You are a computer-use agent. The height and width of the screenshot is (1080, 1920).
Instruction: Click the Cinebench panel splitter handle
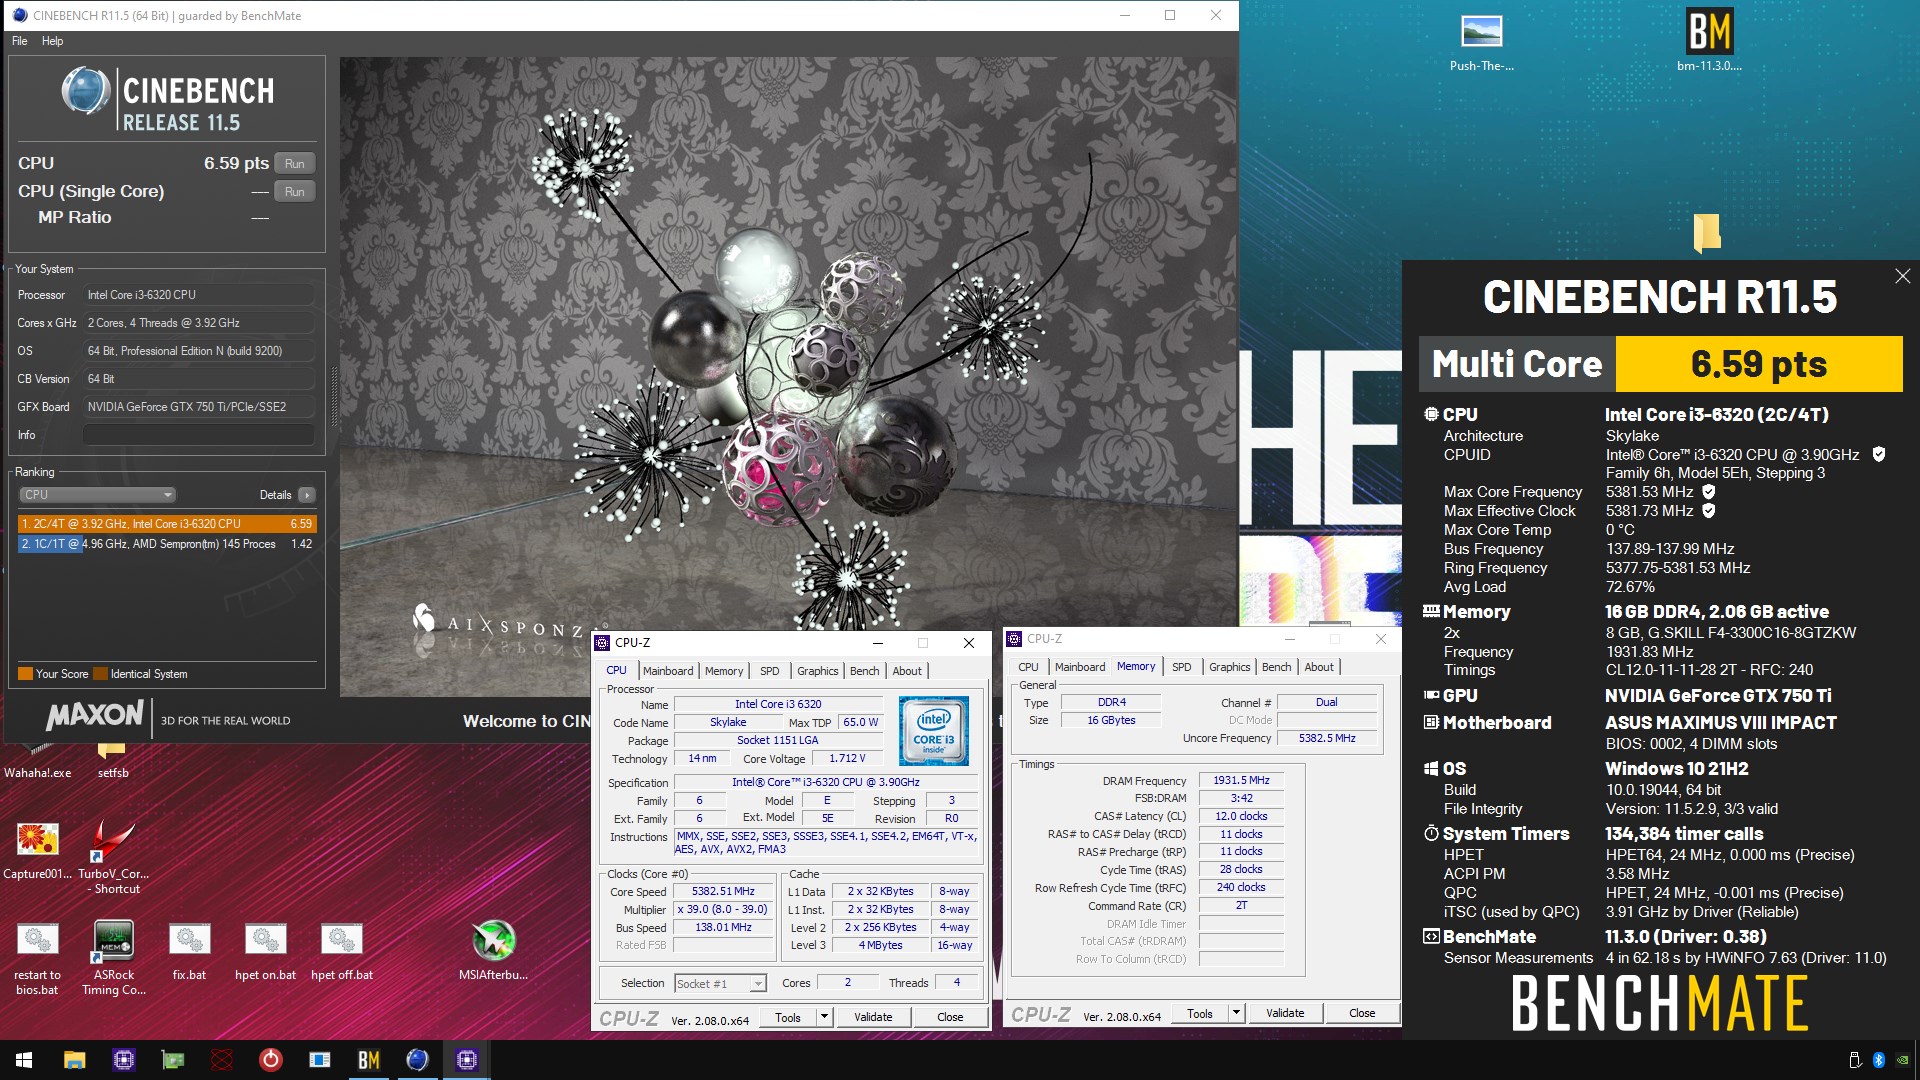[333, 395]
